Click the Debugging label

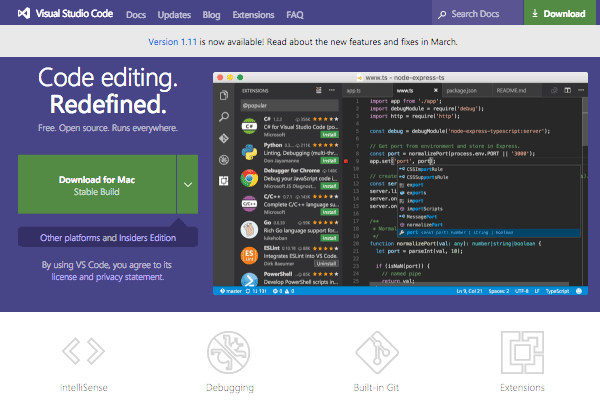pyautogui.click(x=230, y=388)
